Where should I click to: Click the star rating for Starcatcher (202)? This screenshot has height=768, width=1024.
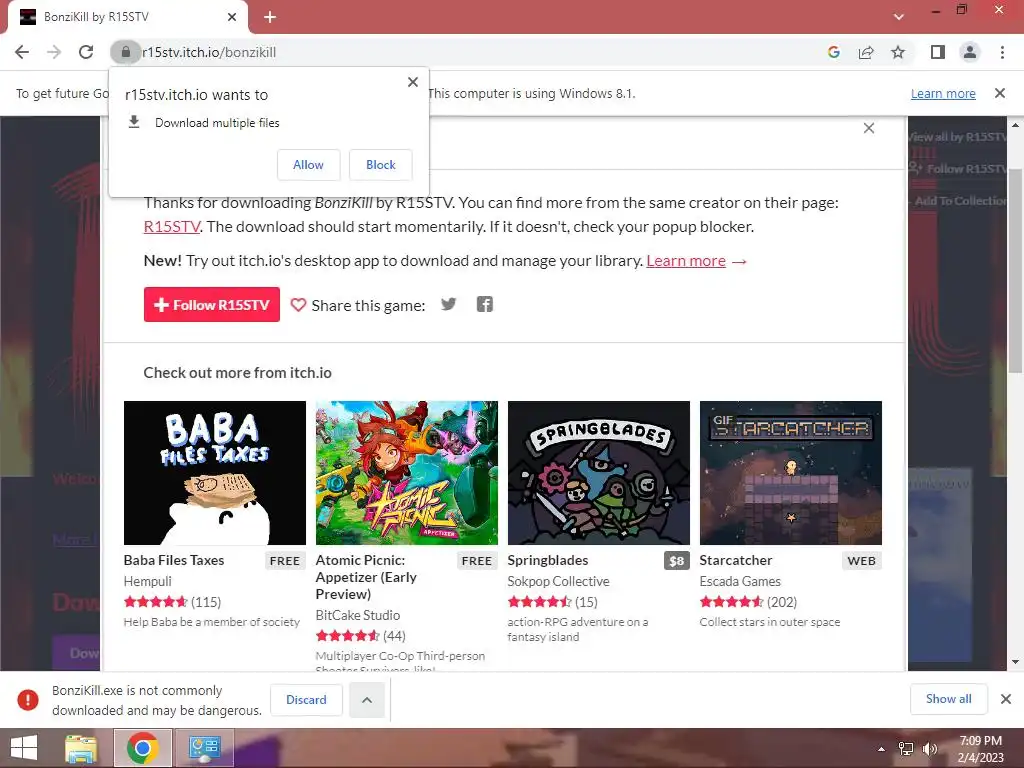tap(731, 602)
